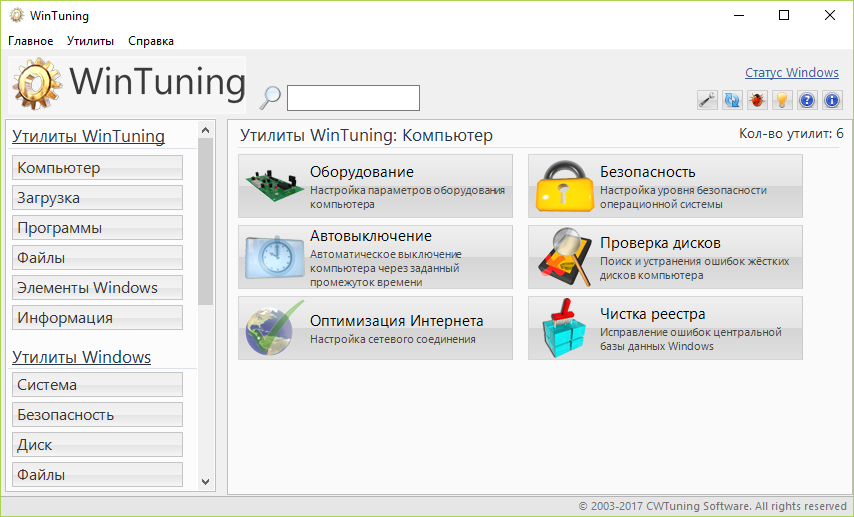Click the blue question mark help icon
854x517 pixels.
tap(807, 100)
